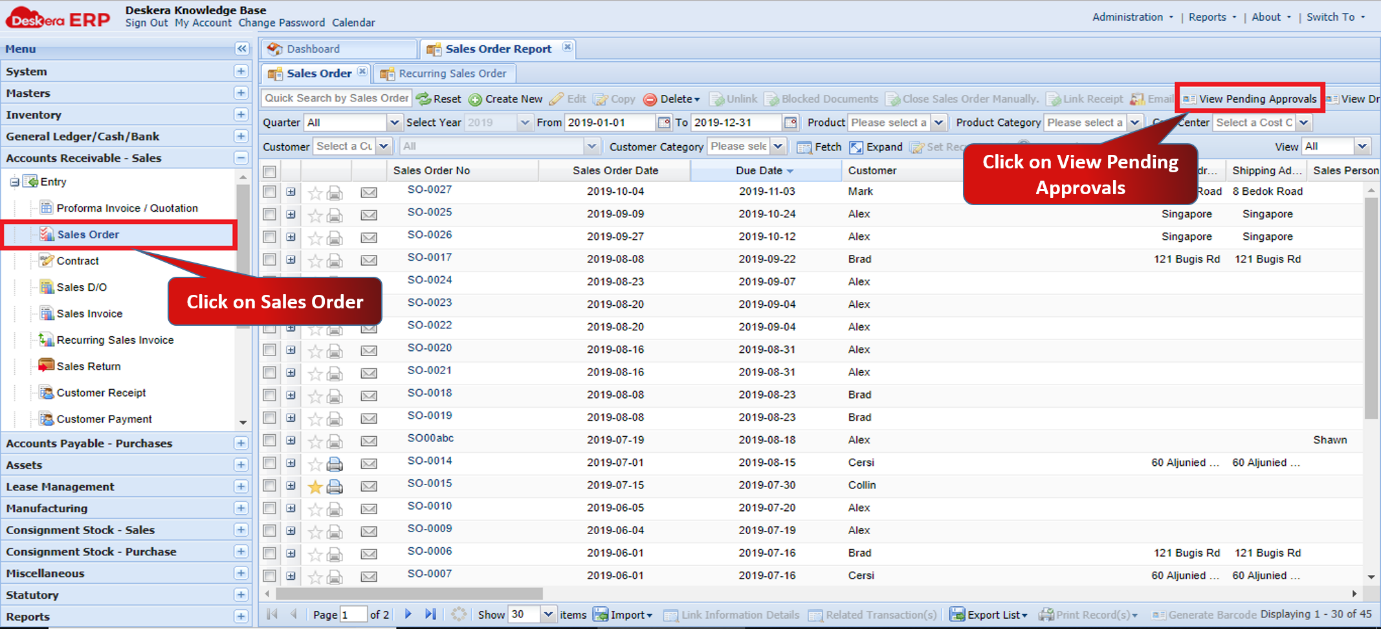Open Recurring Sales Invoice entry
Viewport: 1381px width, 629px height.
(x=115, y=340)
